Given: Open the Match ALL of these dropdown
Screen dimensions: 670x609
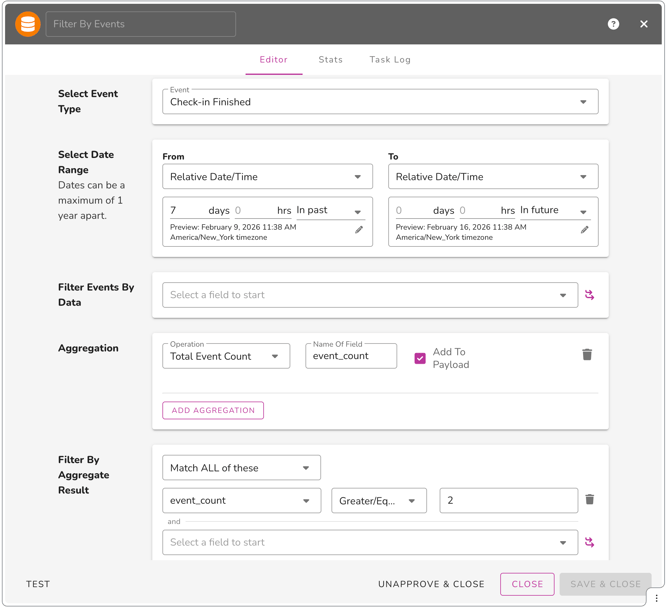Looking at the screenshot, I should tap(241, 468).
